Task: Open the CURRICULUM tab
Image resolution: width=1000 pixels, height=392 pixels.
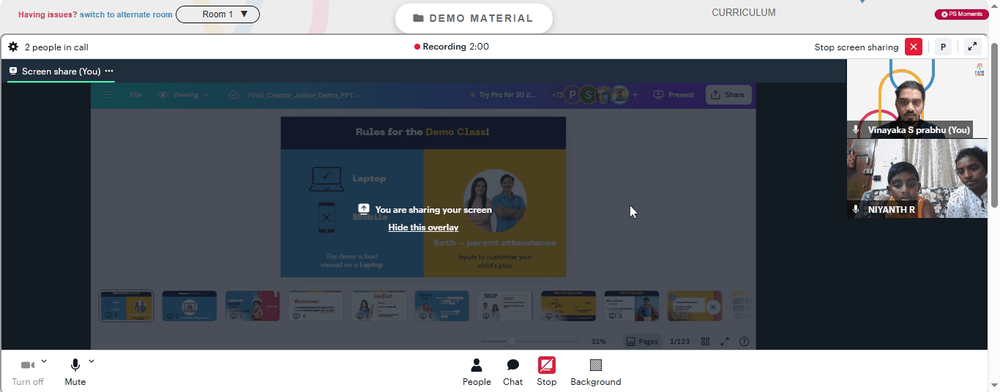Action: (x=744, y=12)
